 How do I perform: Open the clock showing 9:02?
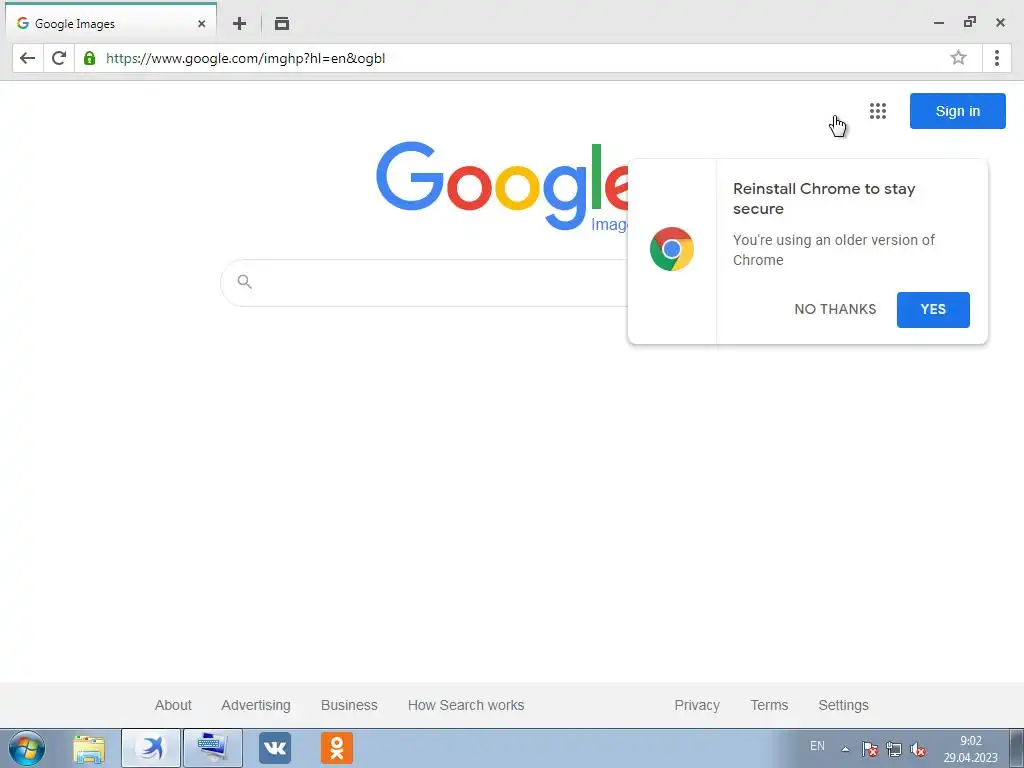(970, 749)
